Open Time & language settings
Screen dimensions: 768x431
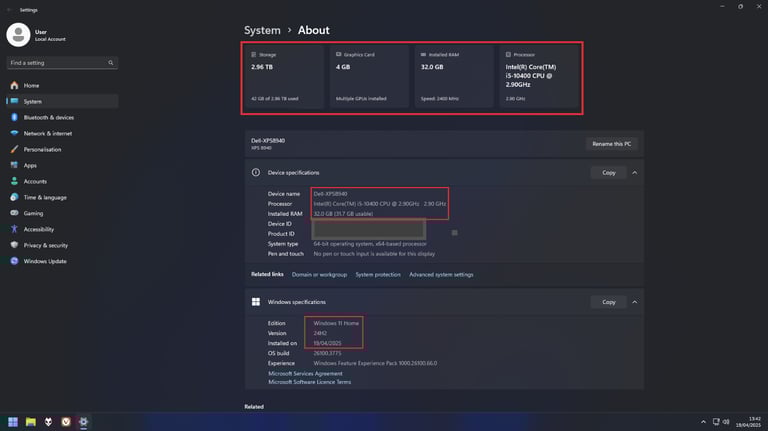coord(62,197)
